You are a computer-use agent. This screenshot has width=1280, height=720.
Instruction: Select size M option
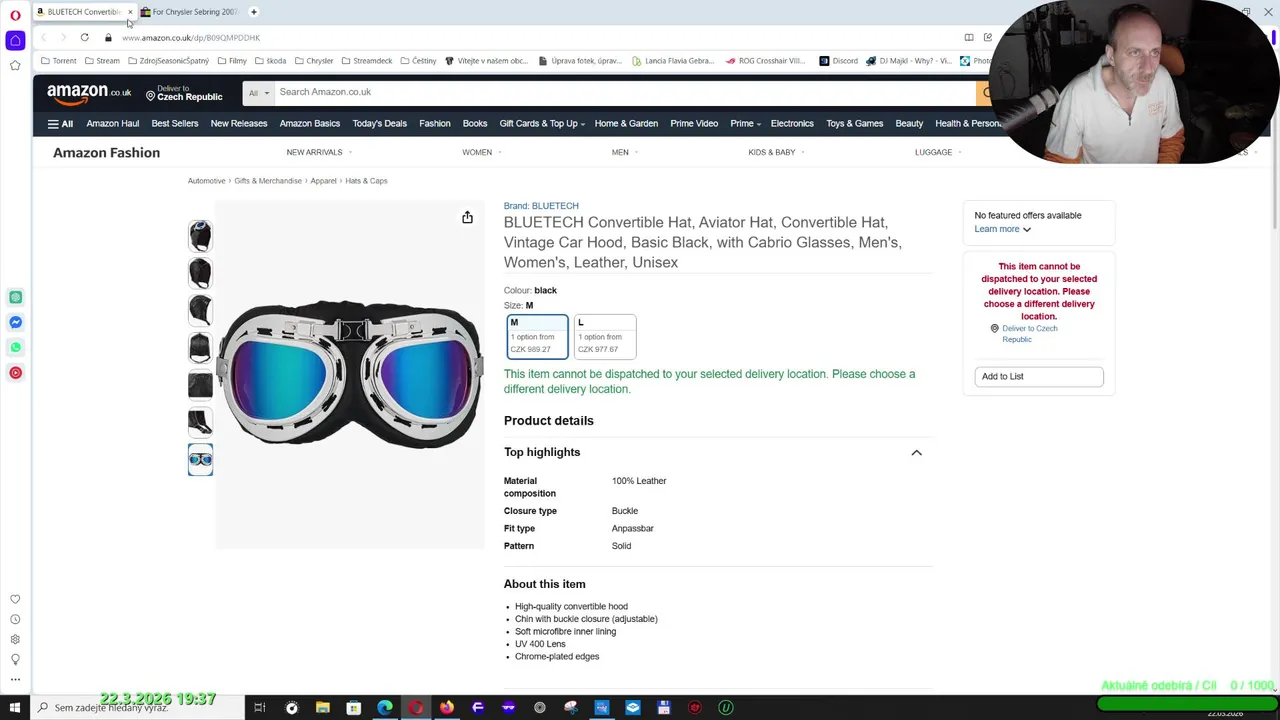537,336
